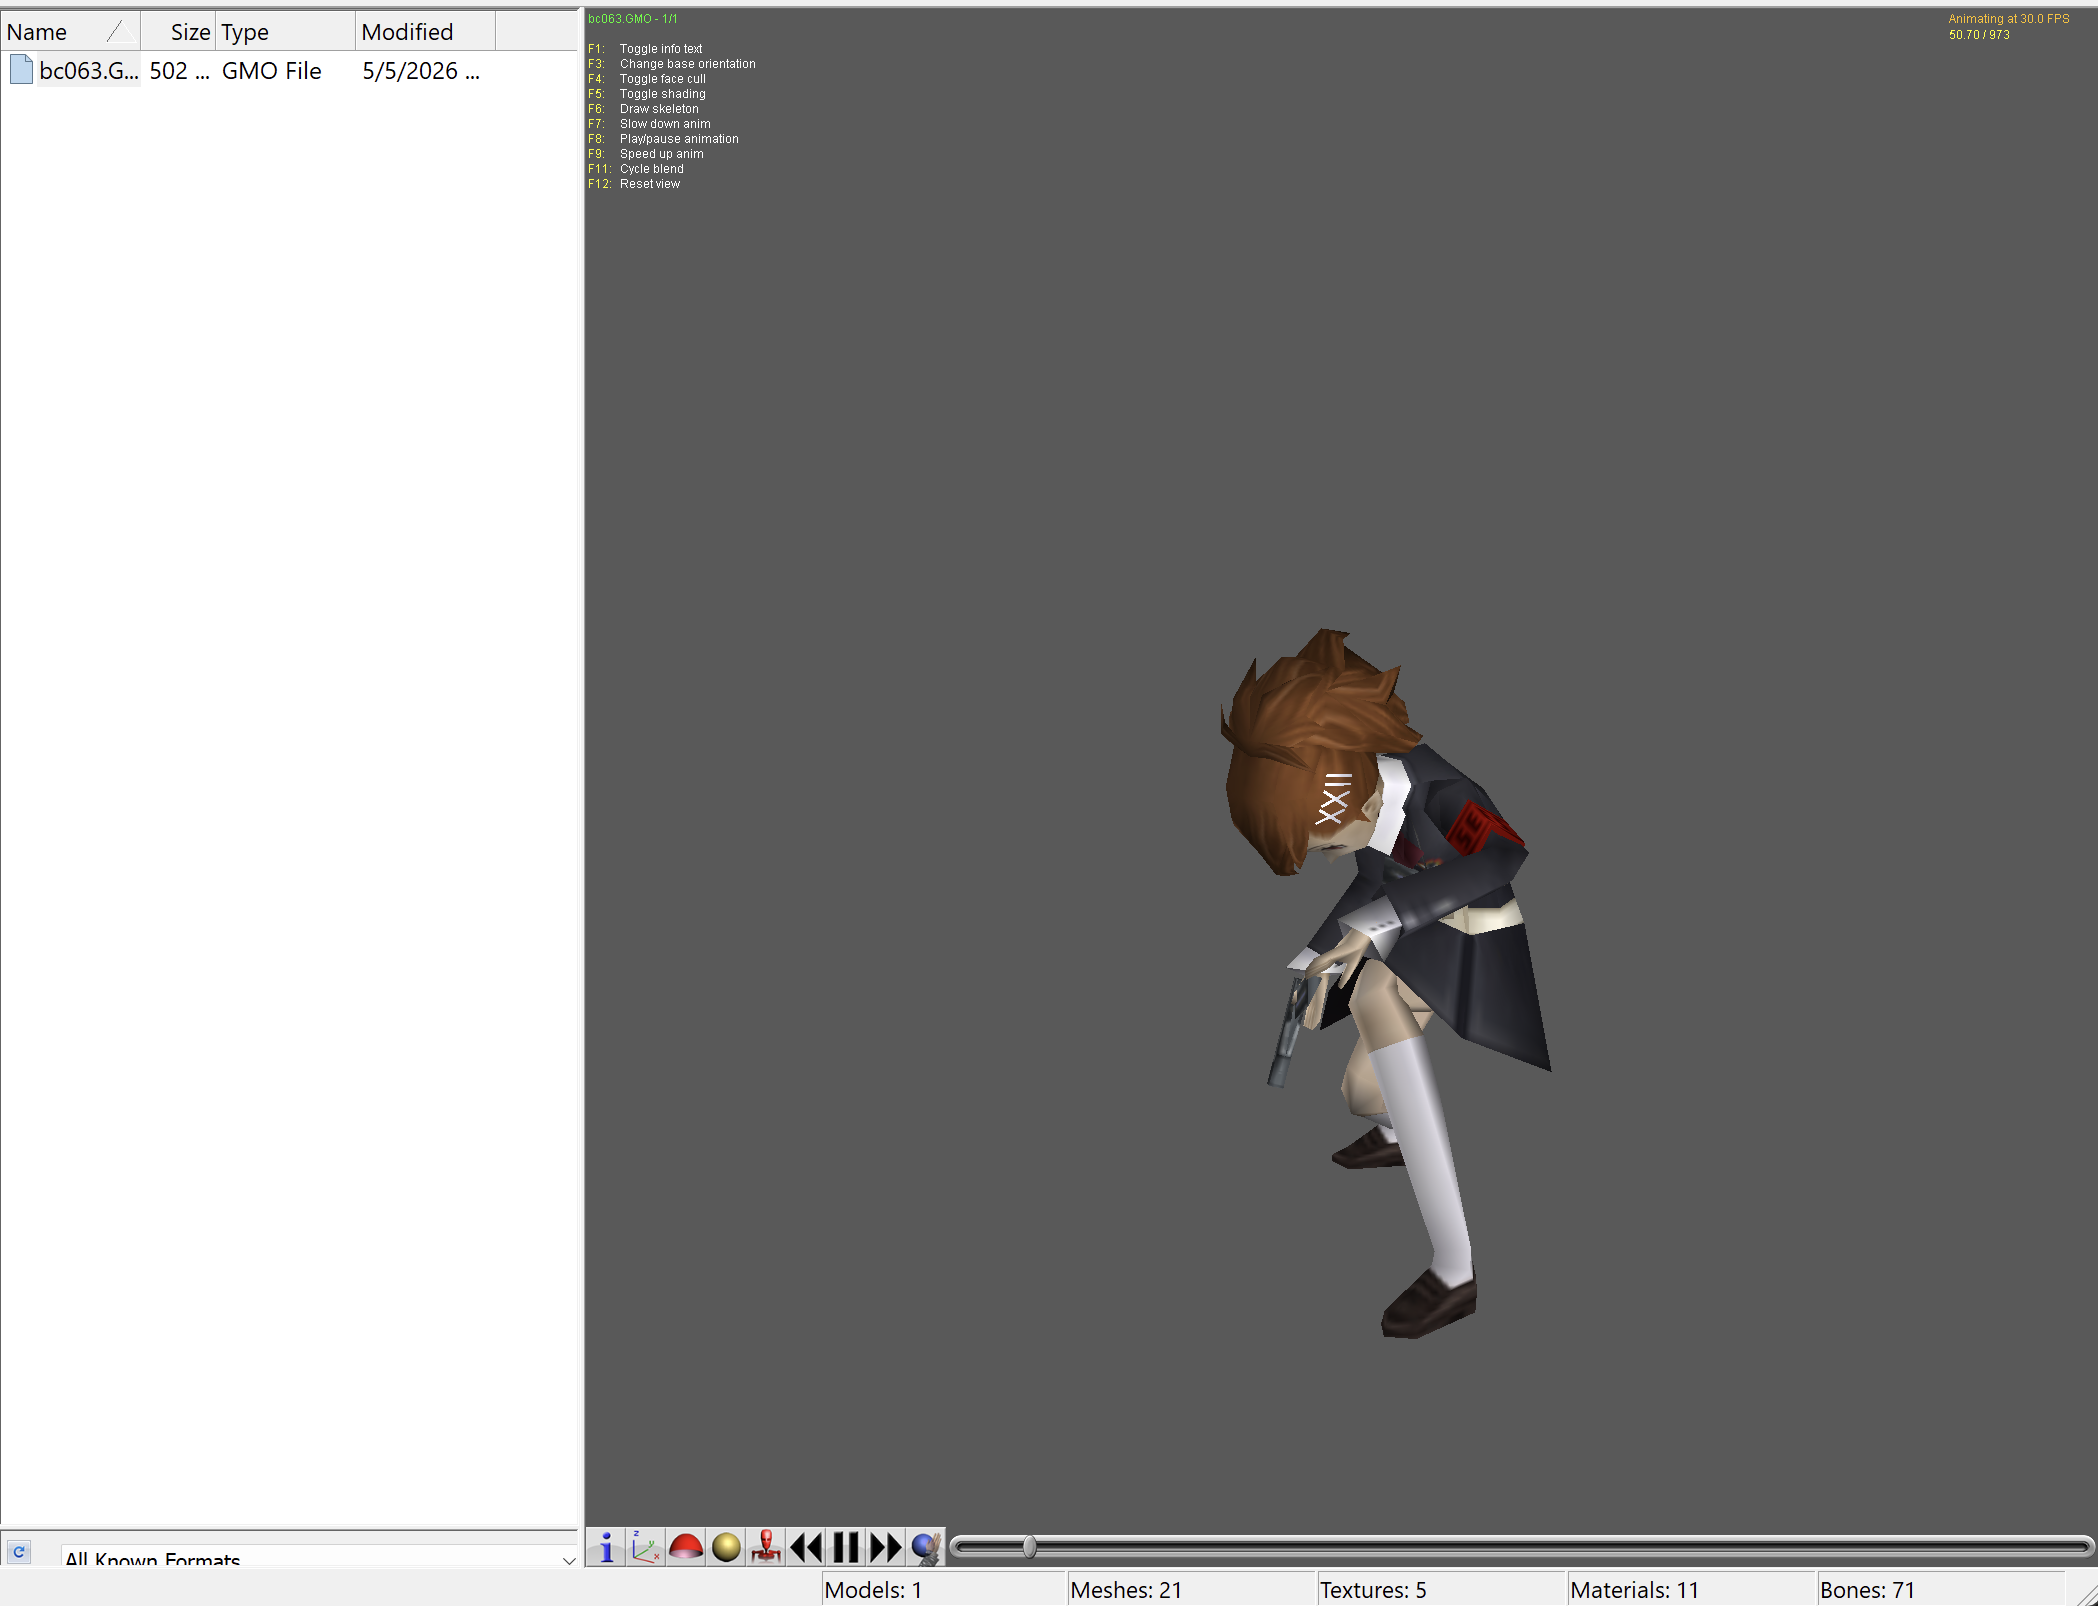Click the 'Change base orientation' help line
The height and width of the screenshot is (1606, 2098).
pos(687,64)
